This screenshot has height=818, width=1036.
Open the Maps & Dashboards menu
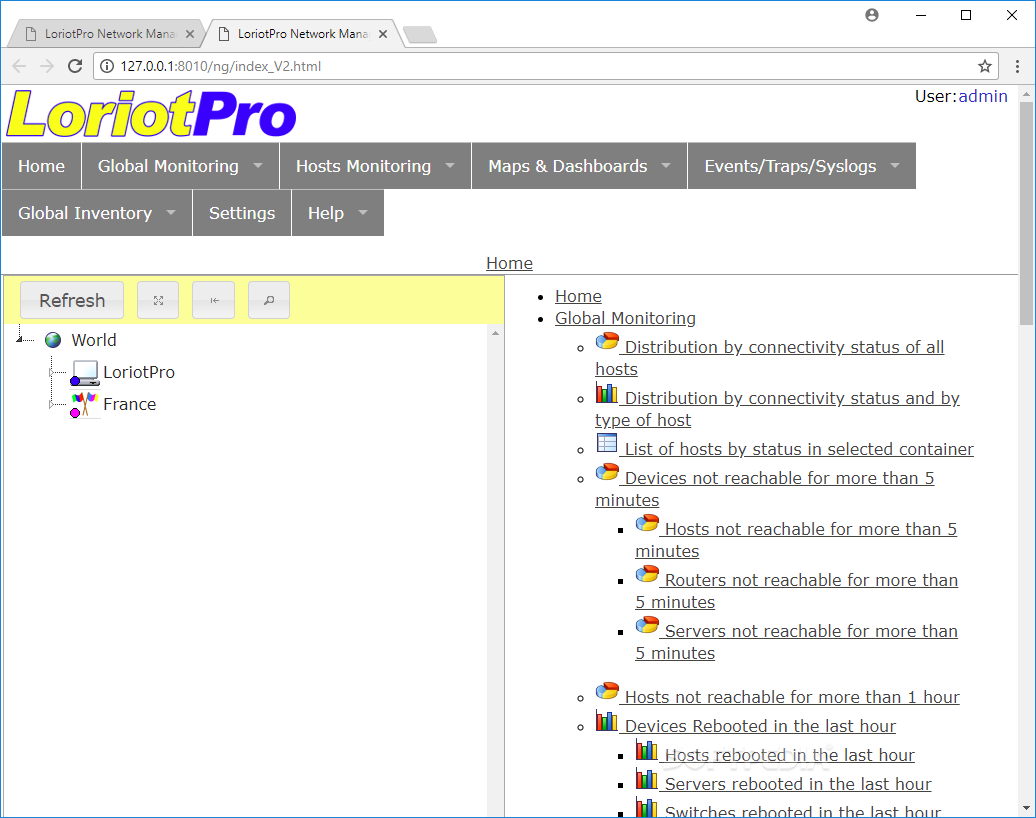click(579, 166)
